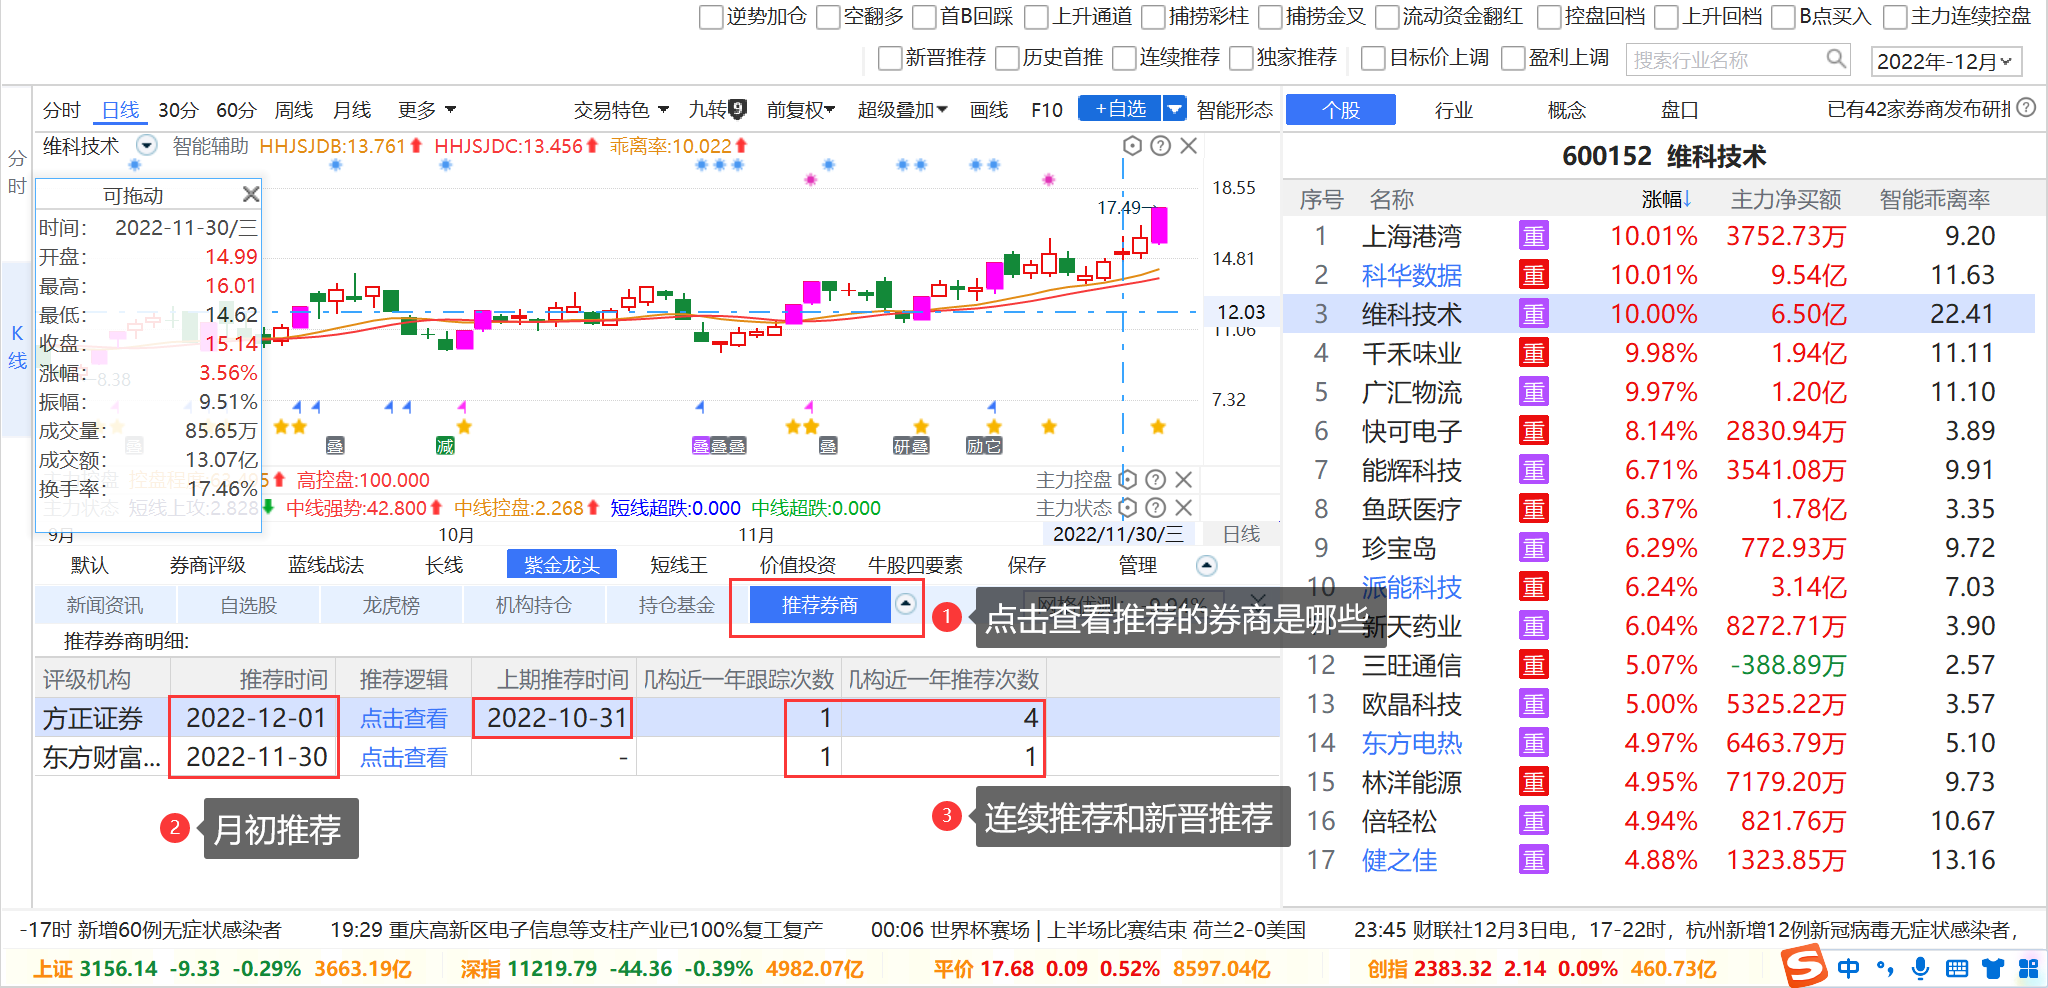Click the Sogou voice input microphone icon
Screen dimensions: 2048x988
[1920, 968]
